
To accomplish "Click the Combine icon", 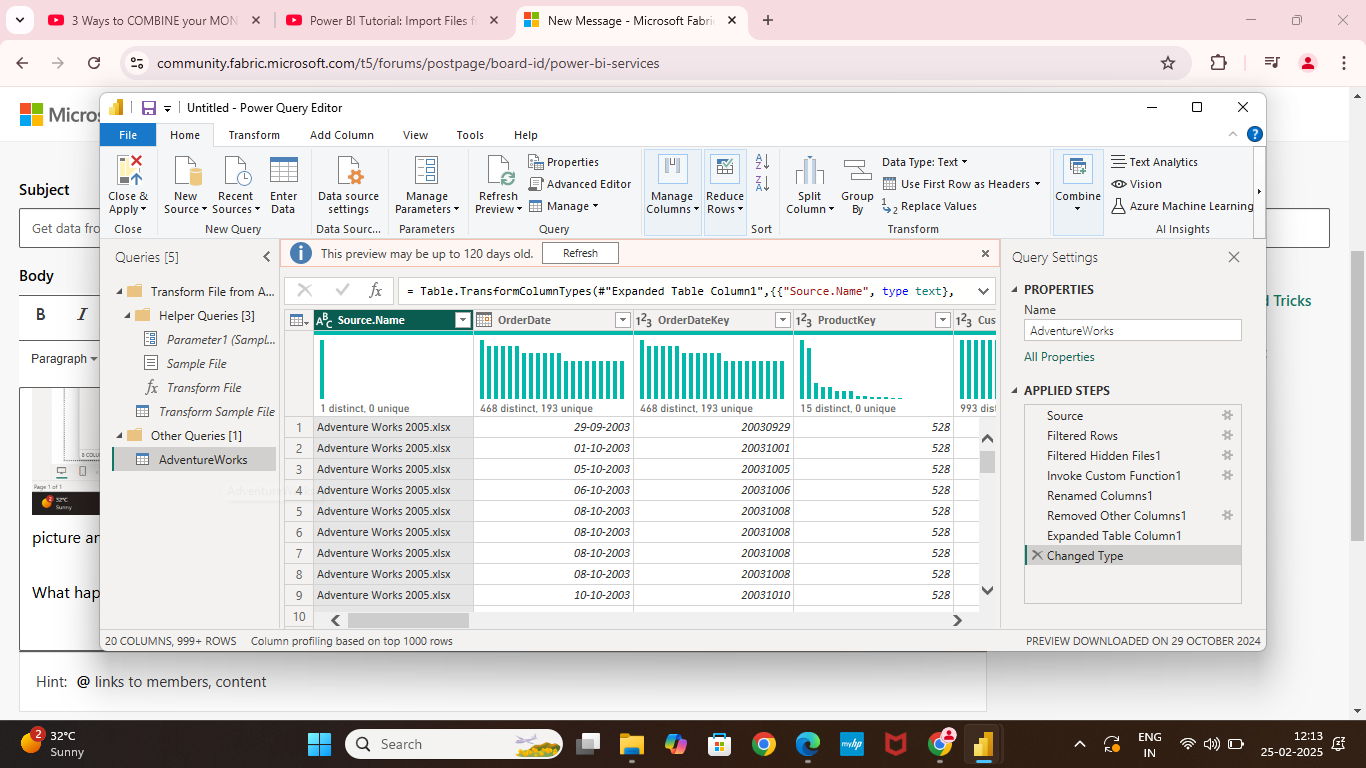I will 1077,169.
